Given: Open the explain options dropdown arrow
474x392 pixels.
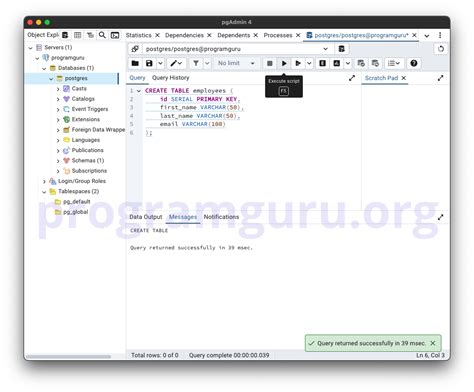Looking at the screenshot, I should [348, 63].
